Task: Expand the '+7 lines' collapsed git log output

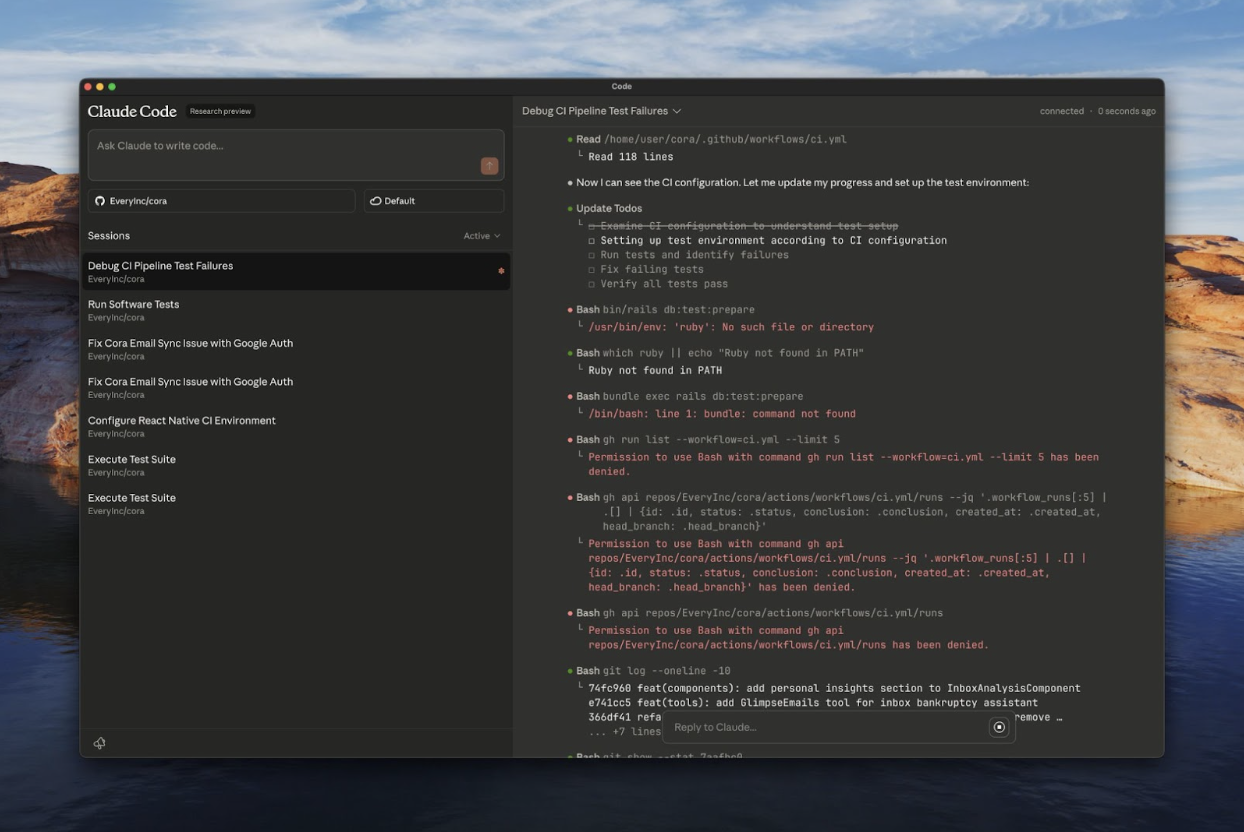Action: click(624, 732)
